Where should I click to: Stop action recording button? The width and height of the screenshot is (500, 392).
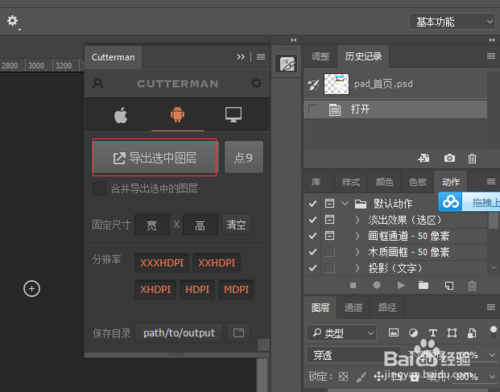click(353, 285)
